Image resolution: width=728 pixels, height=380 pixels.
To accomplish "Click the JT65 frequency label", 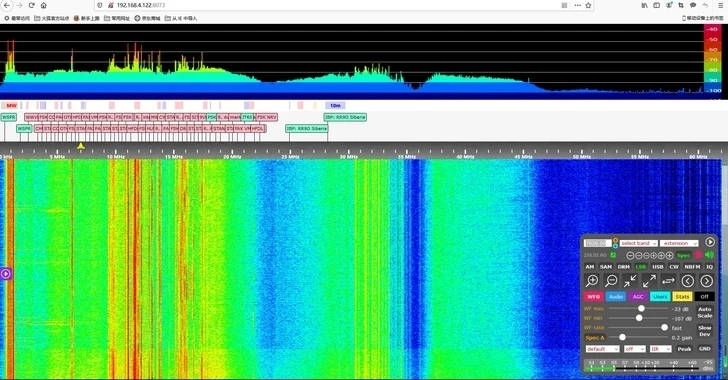I will click(x=247, y=117).
